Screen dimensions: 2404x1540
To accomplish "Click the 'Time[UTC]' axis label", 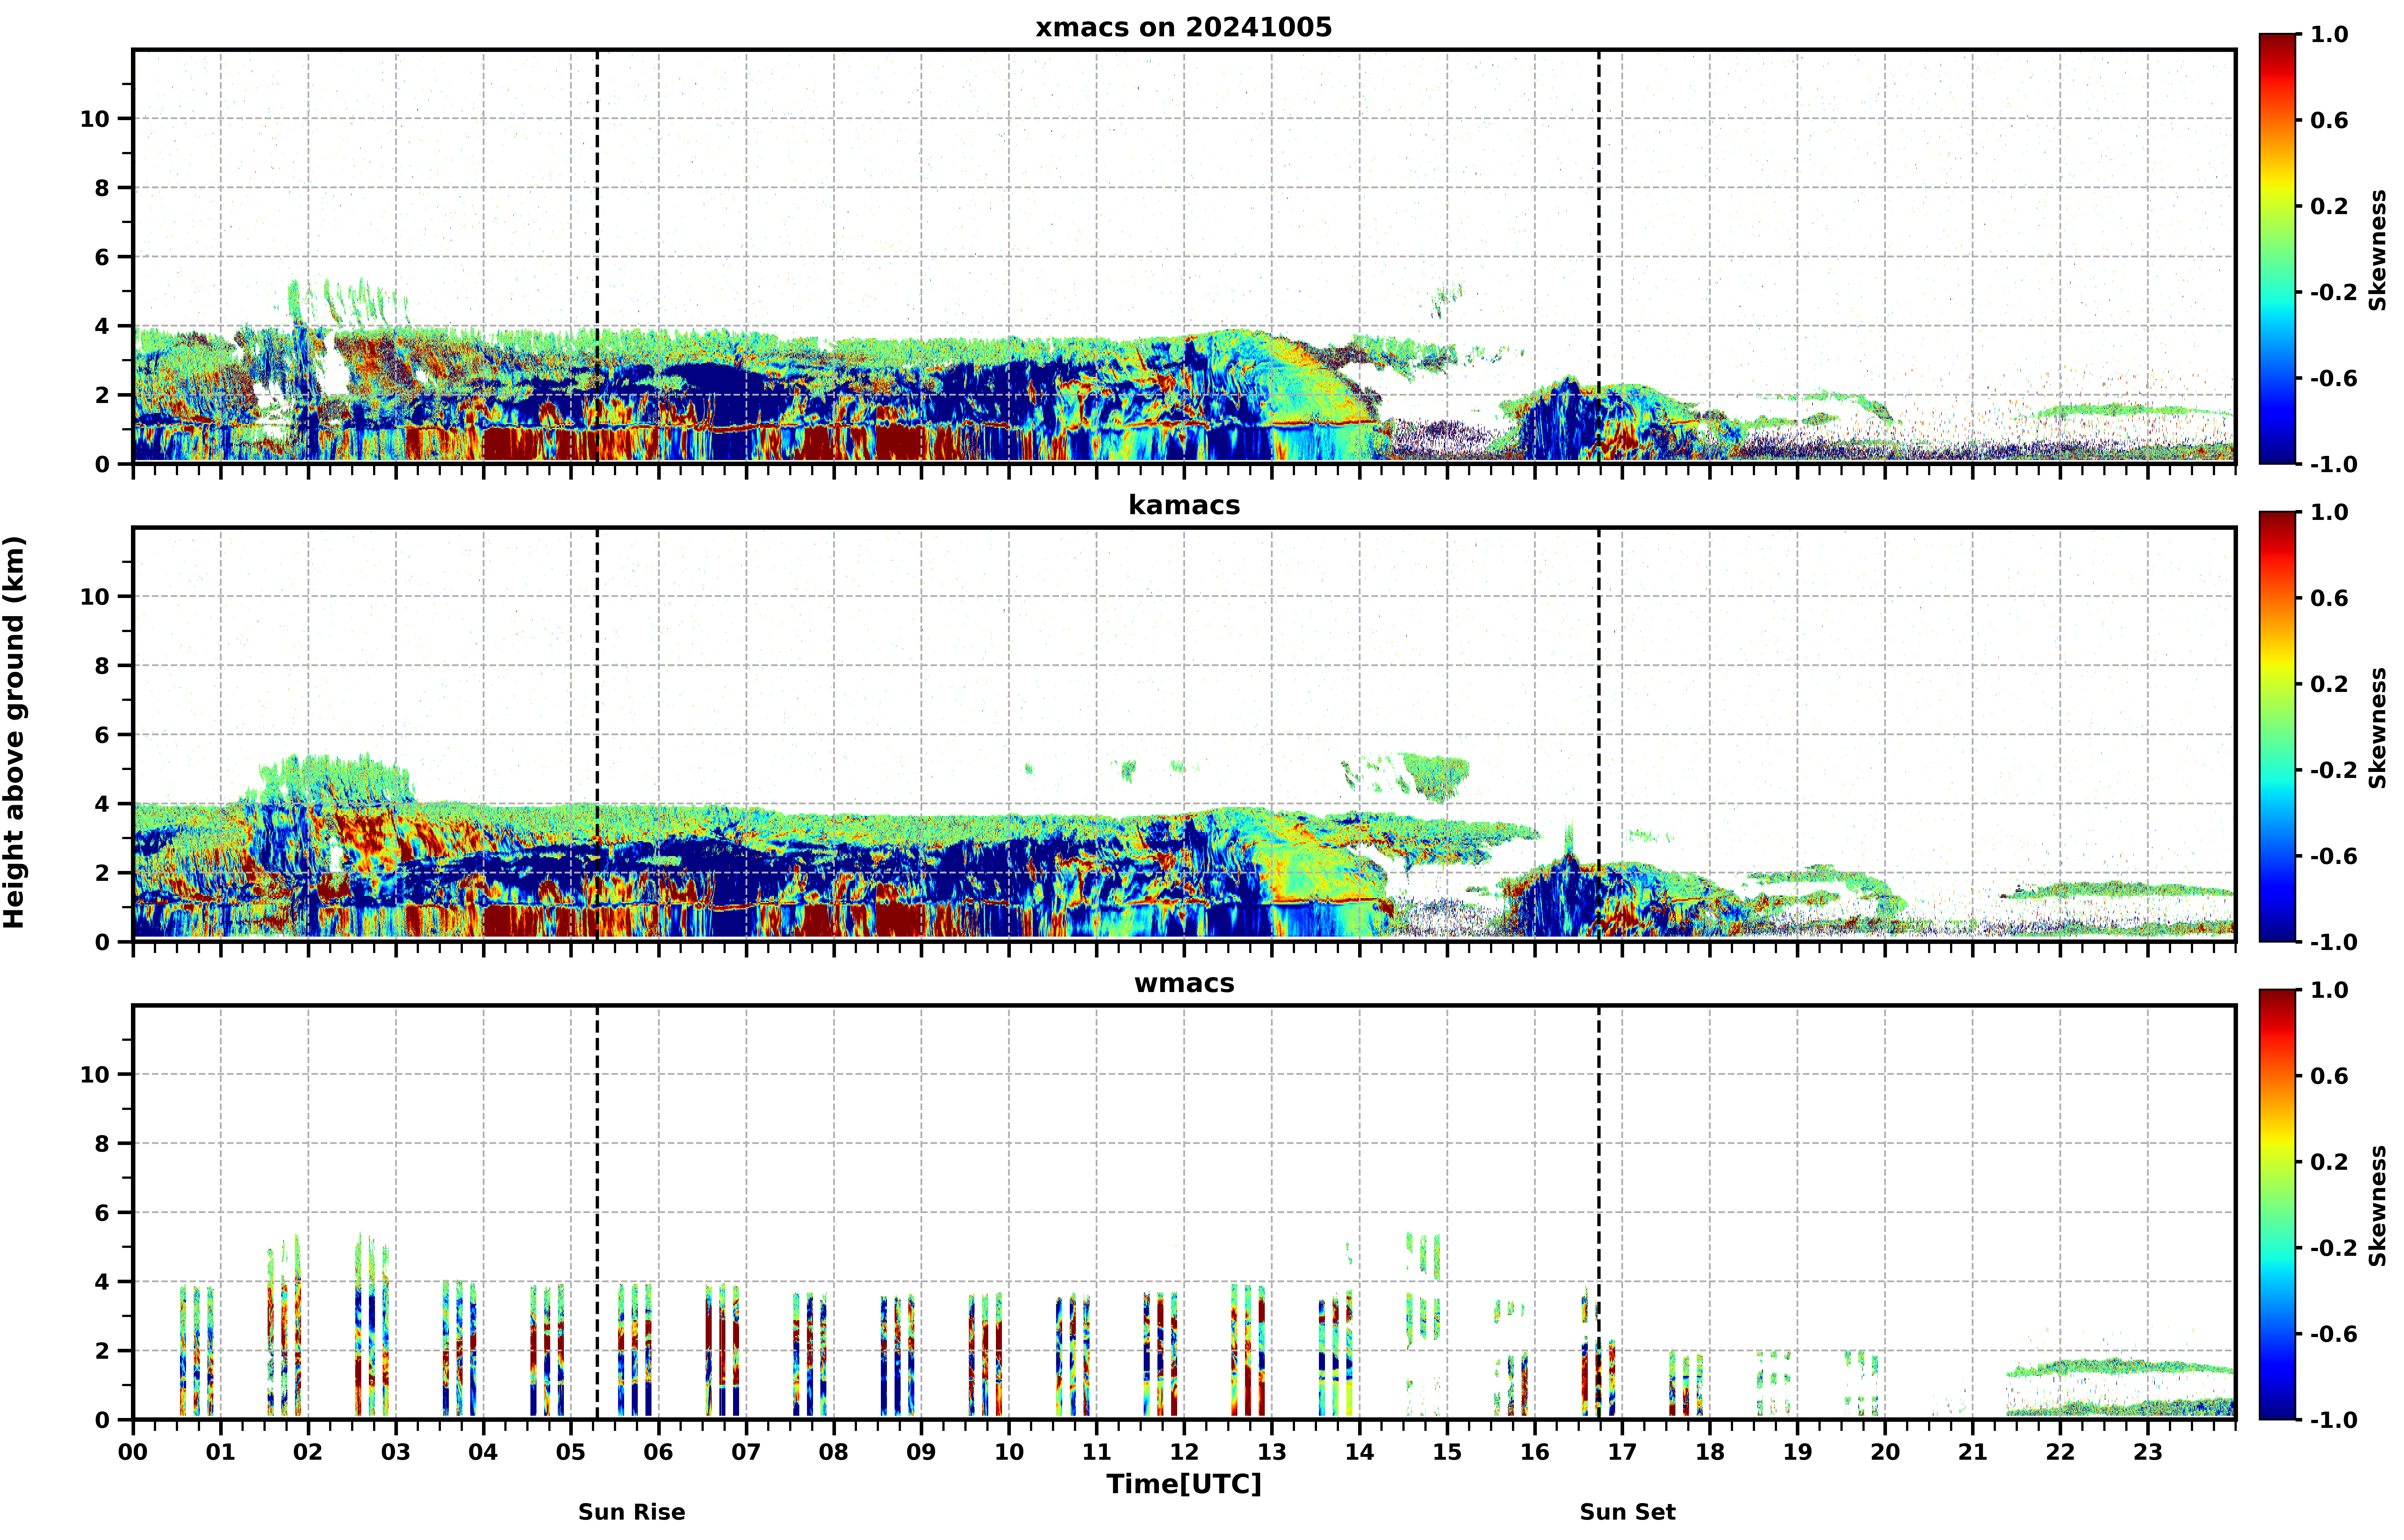I will pyautogui.click(x=1184, y=1484).
